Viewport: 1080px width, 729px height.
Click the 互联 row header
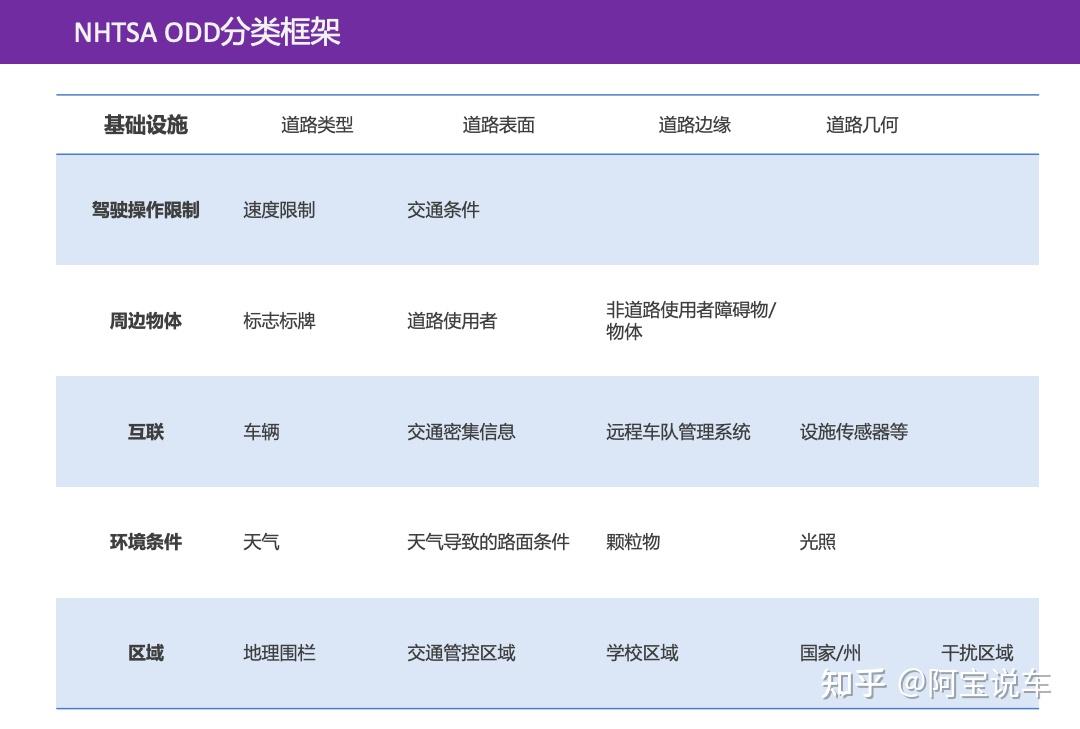146,432
